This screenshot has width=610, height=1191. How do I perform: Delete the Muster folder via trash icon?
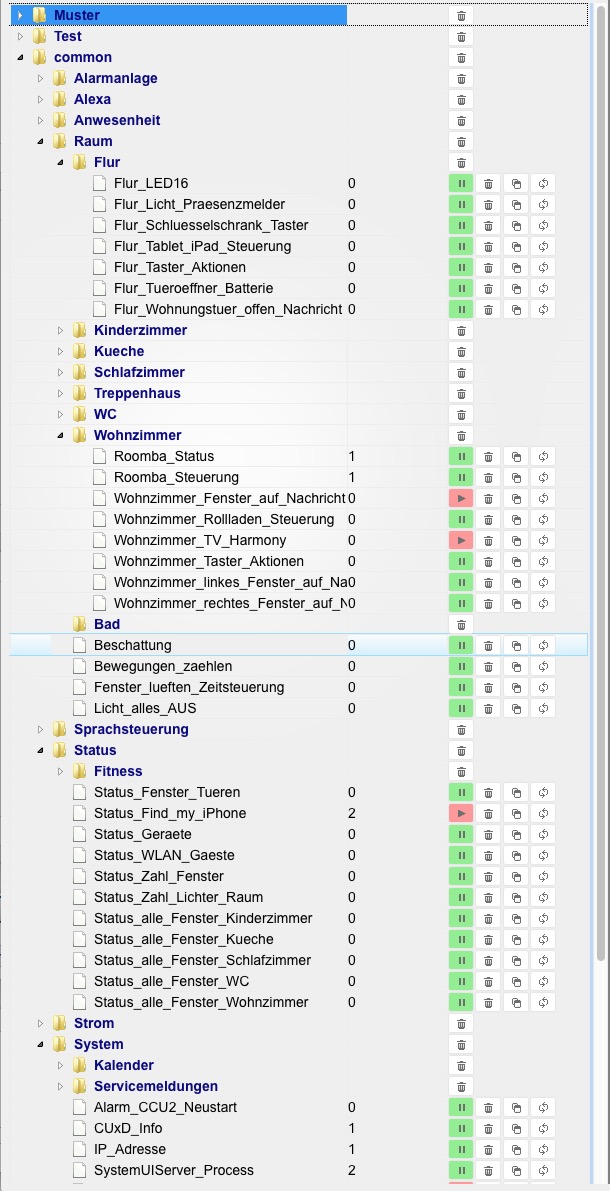pyautogui.click(x=461, y=15)
